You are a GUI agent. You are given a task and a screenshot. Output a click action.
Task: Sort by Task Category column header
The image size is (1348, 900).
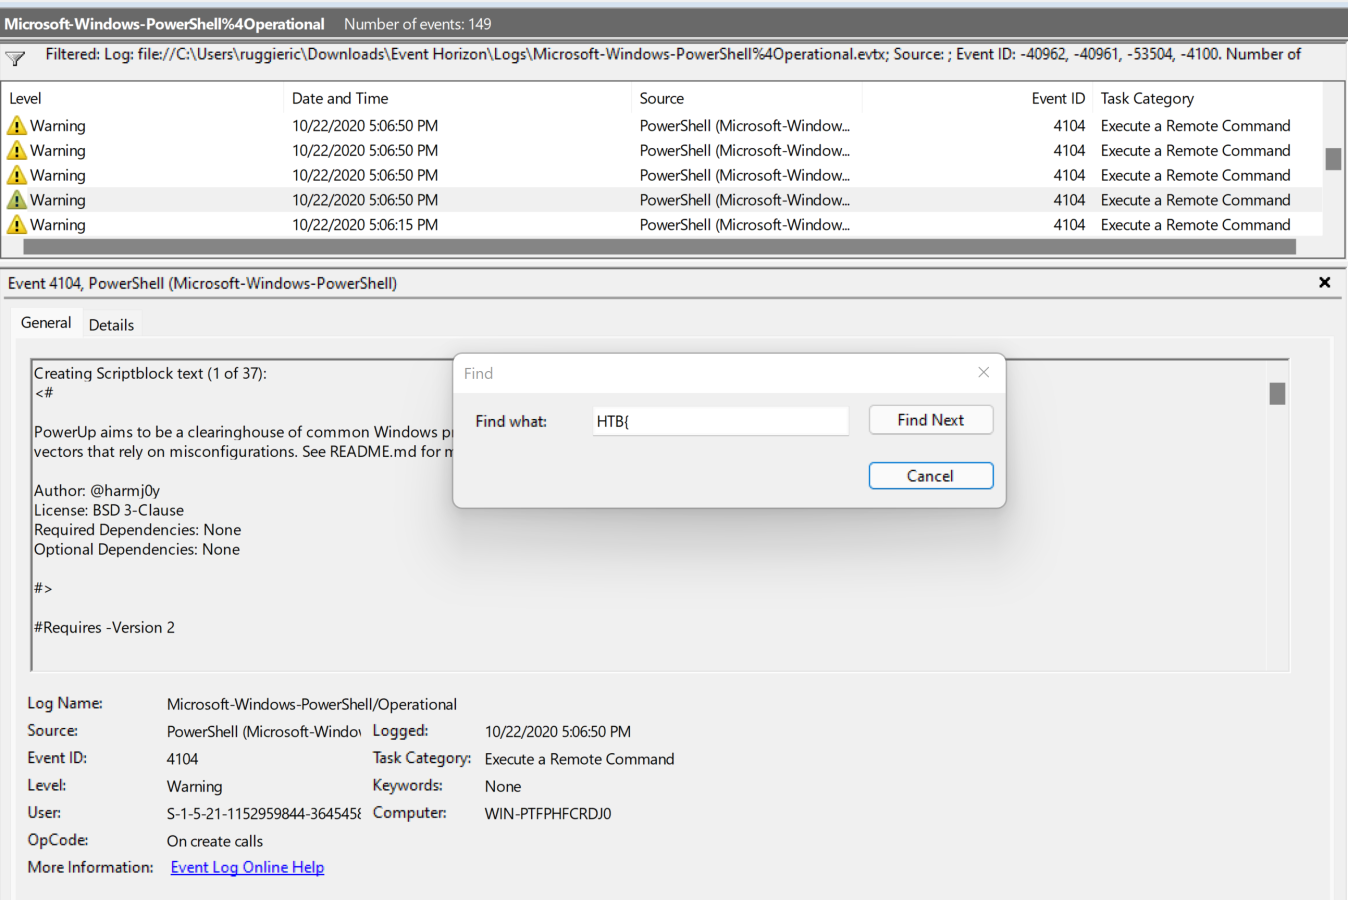(x=1147, y=98)
